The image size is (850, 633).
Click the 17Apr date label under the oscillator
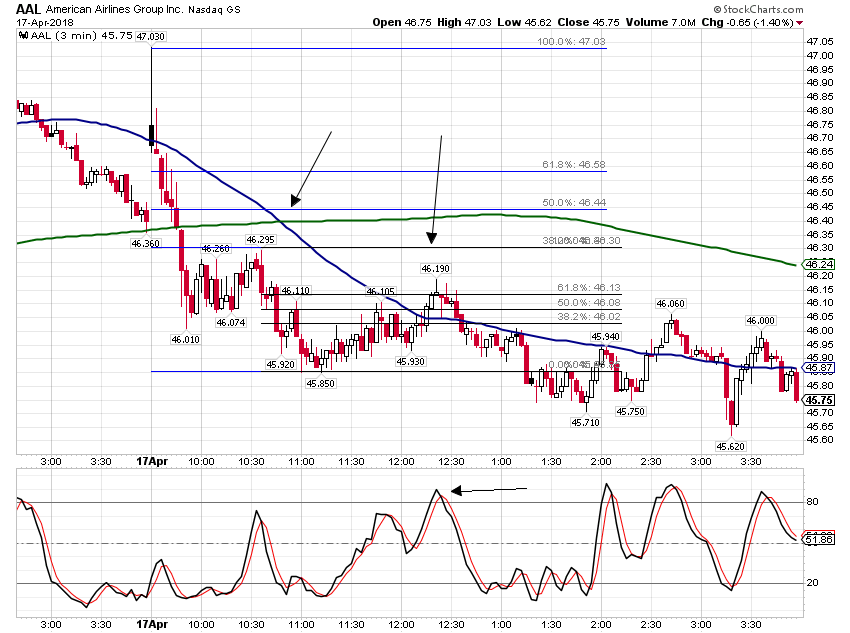tap(152, 624)
